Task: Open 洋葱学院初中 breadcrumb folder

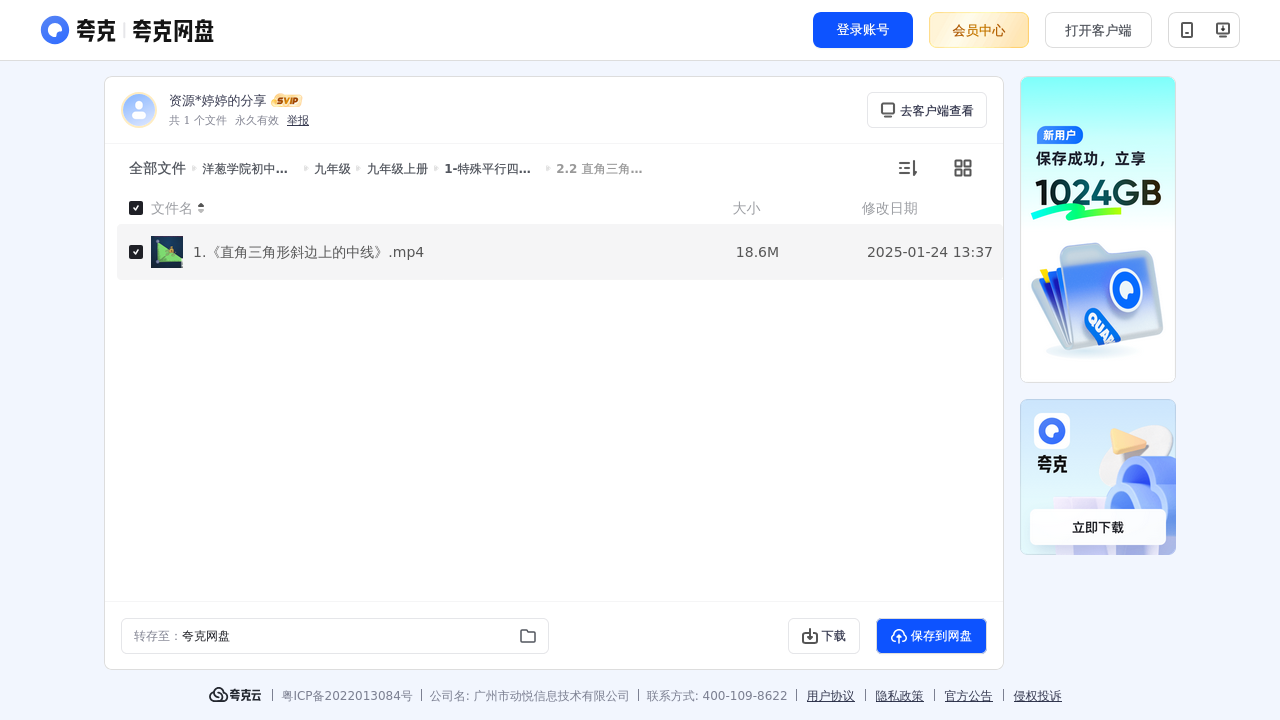Action: (245, 169)
